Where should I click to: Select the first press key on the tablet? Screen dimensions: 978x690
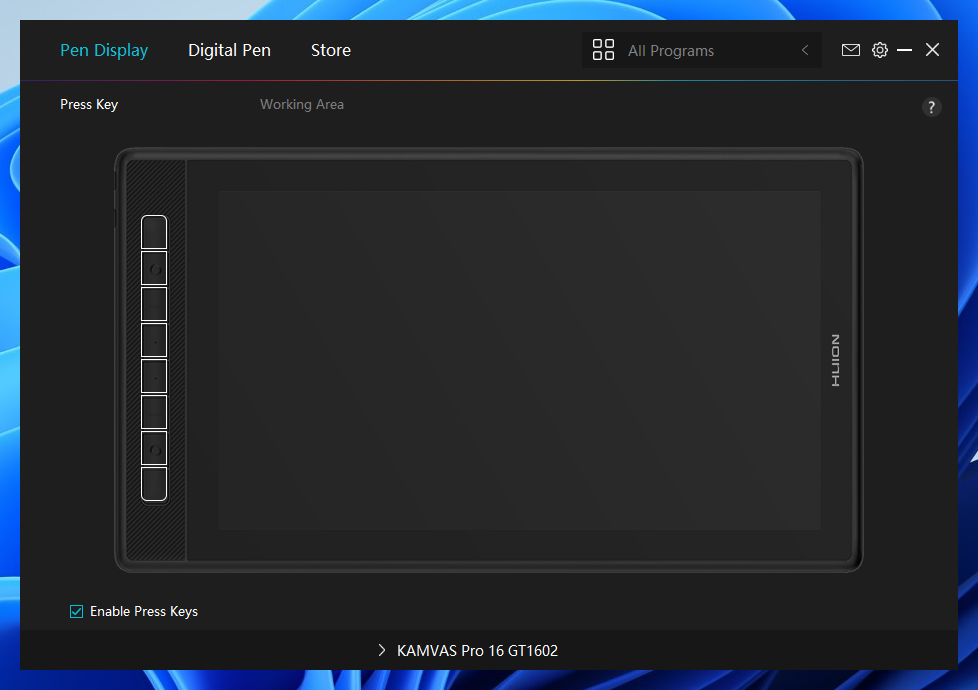154,232
